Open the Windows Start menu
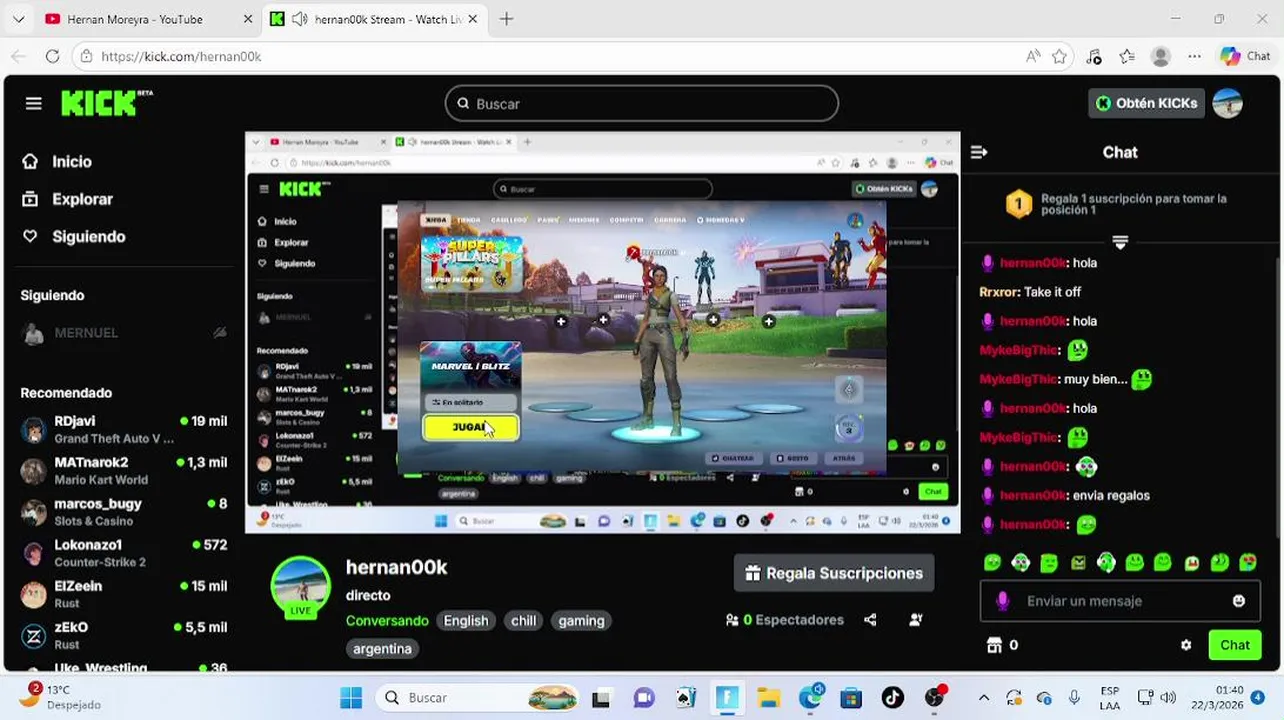Viewport: 1284px width, 720px height. coord(350,698)
